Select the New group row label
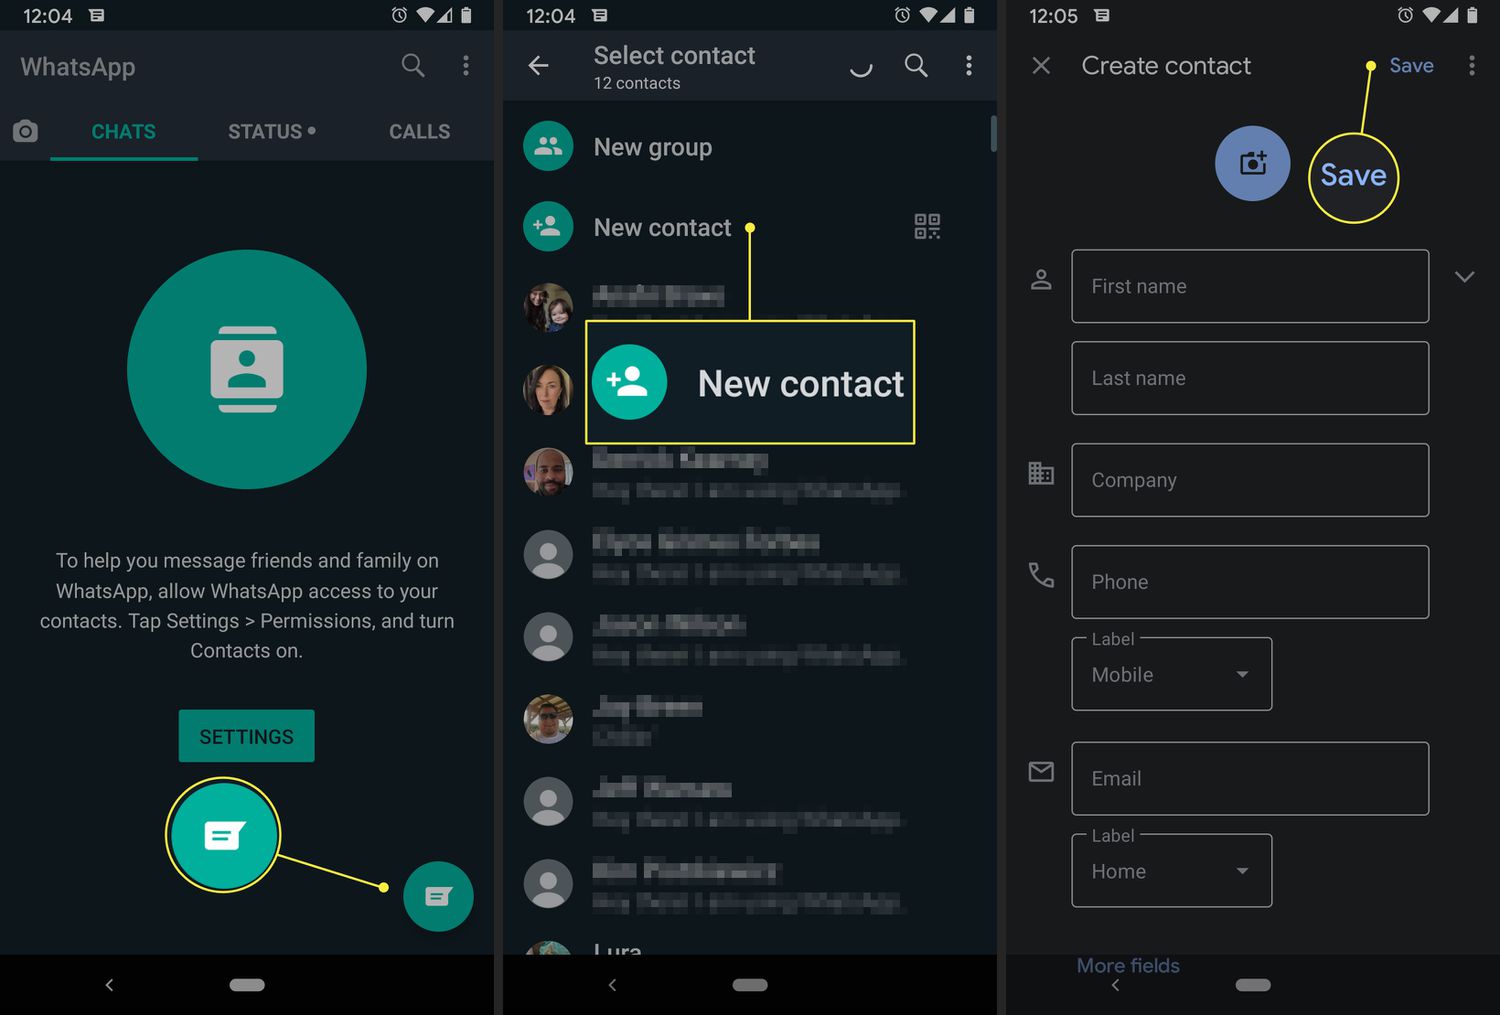 point(653,147)
